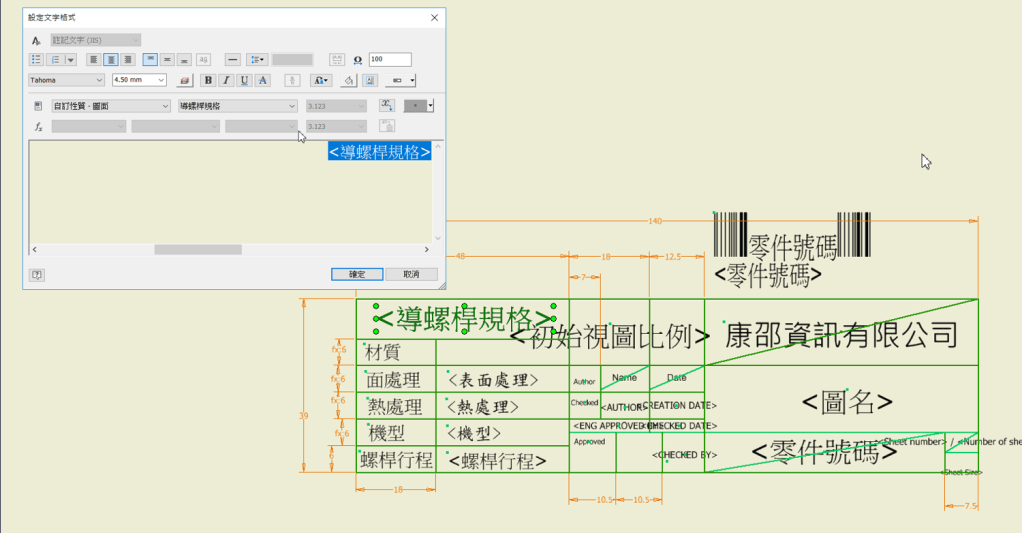Image resolution: width=1022 pixels, height=533 pixels.
Task: Toggle Underline text formatting
Action: 244,80
